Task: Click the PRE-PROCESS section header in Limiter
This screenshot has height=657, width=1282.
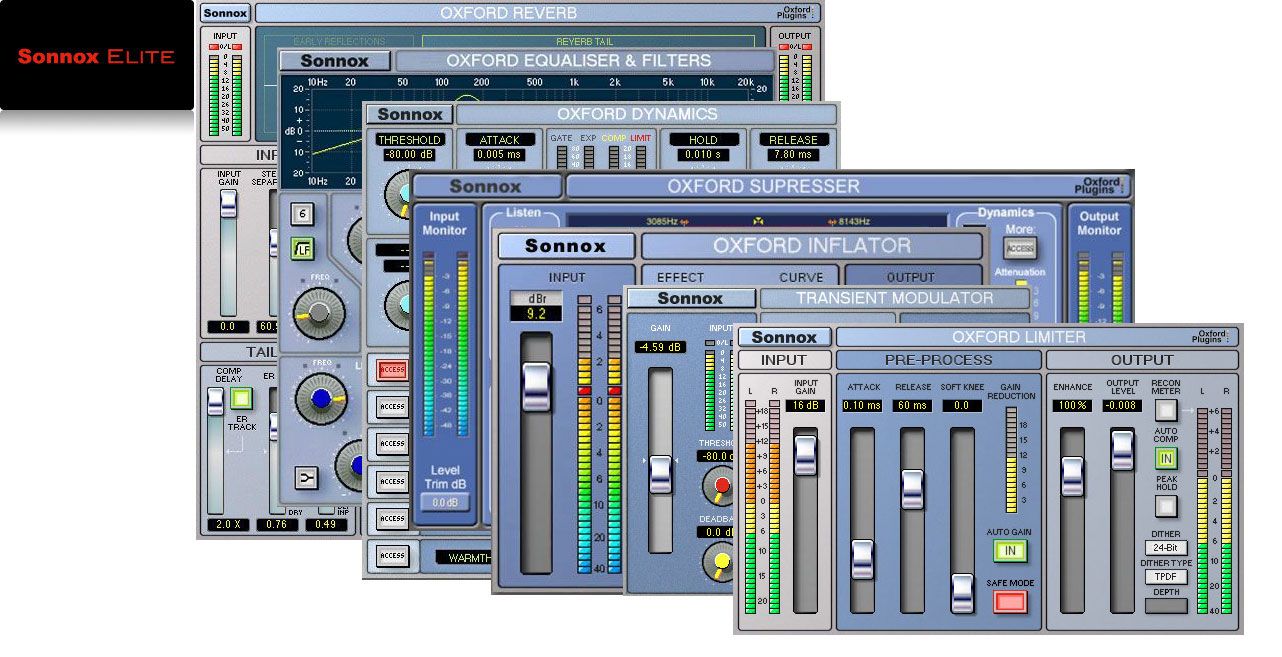Action: click(939, 360)
